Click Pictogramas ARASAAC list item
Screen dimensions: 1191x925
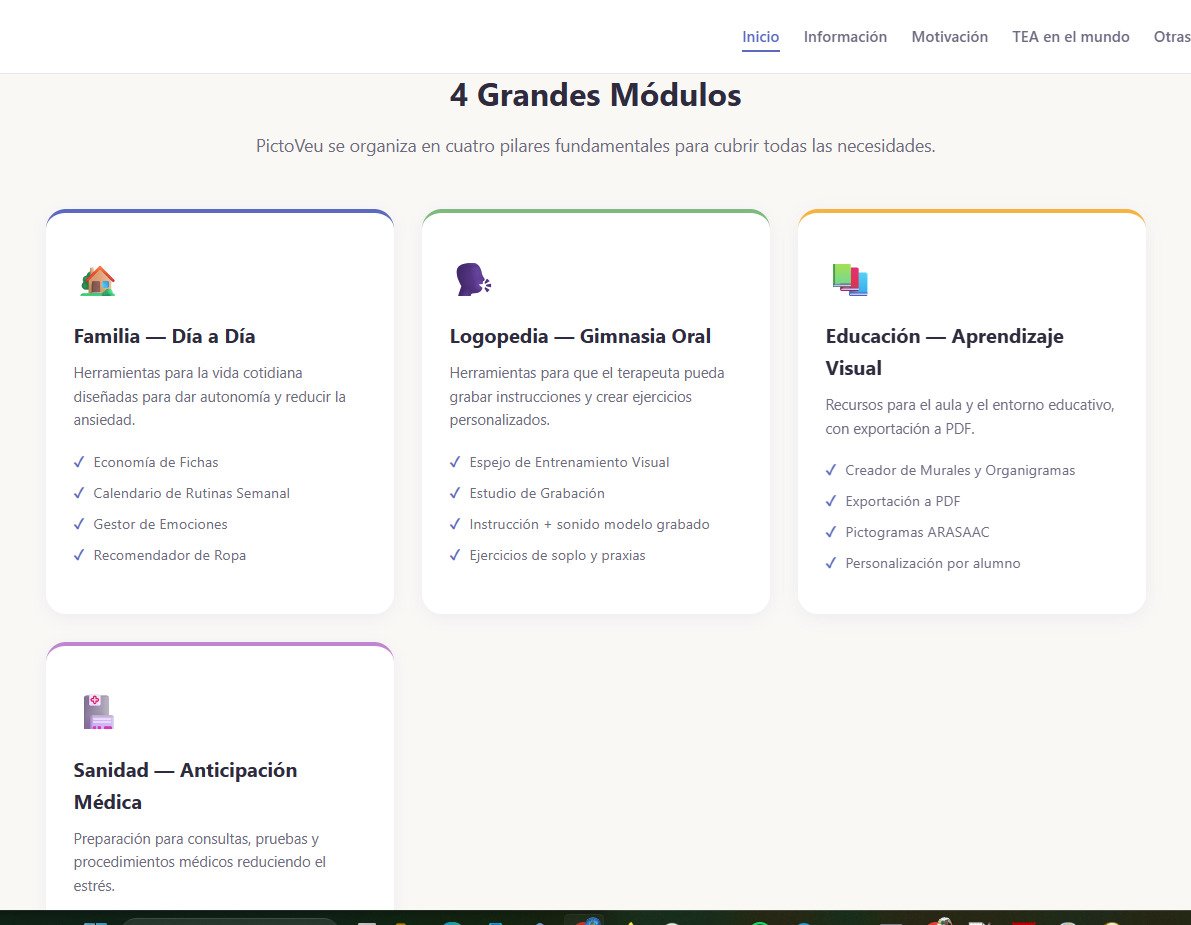point(917,532)
